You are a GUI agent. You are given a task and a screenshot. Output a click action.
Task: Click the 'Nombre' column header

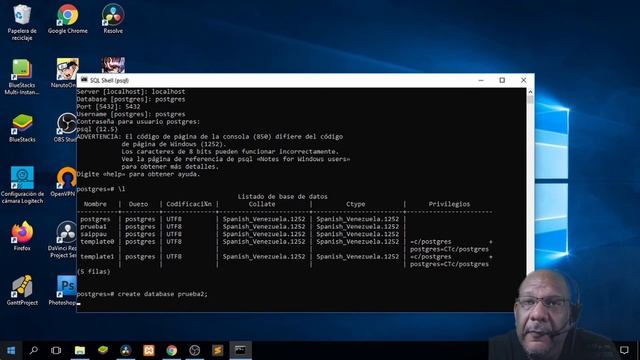(x=95, y=204)
